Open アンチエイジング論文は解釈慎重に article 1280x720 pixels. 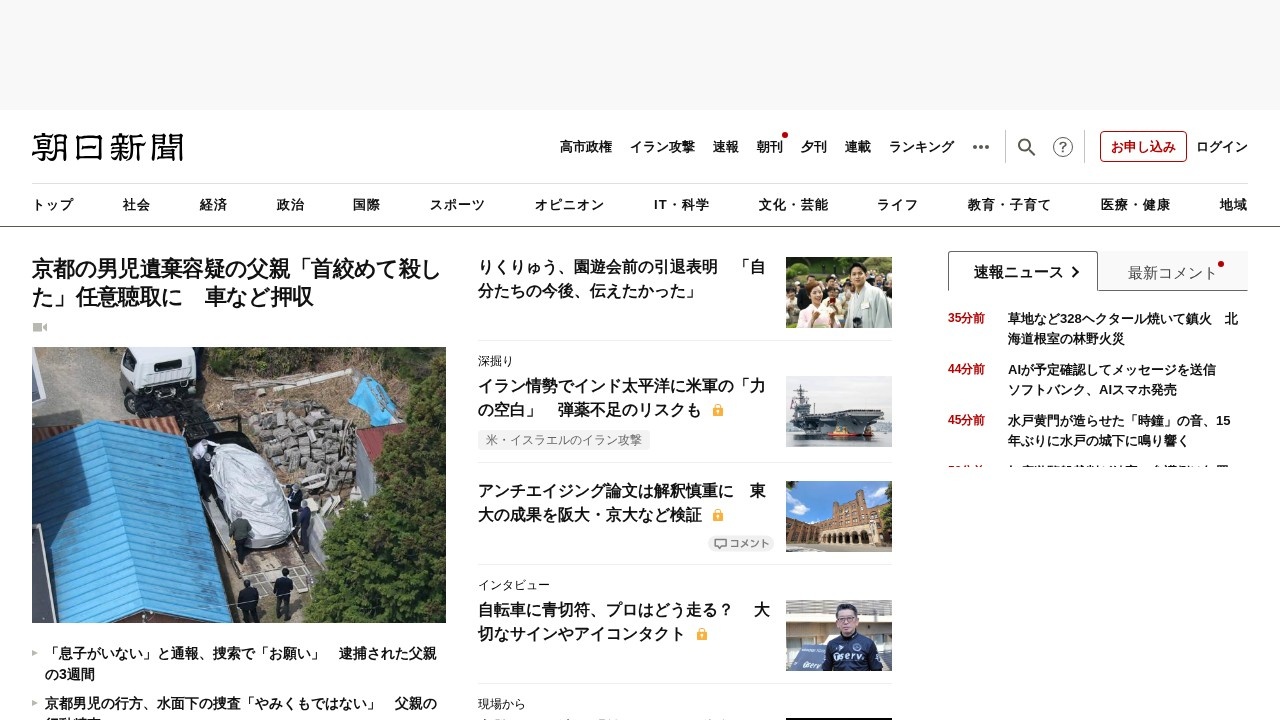click(622, 503)
